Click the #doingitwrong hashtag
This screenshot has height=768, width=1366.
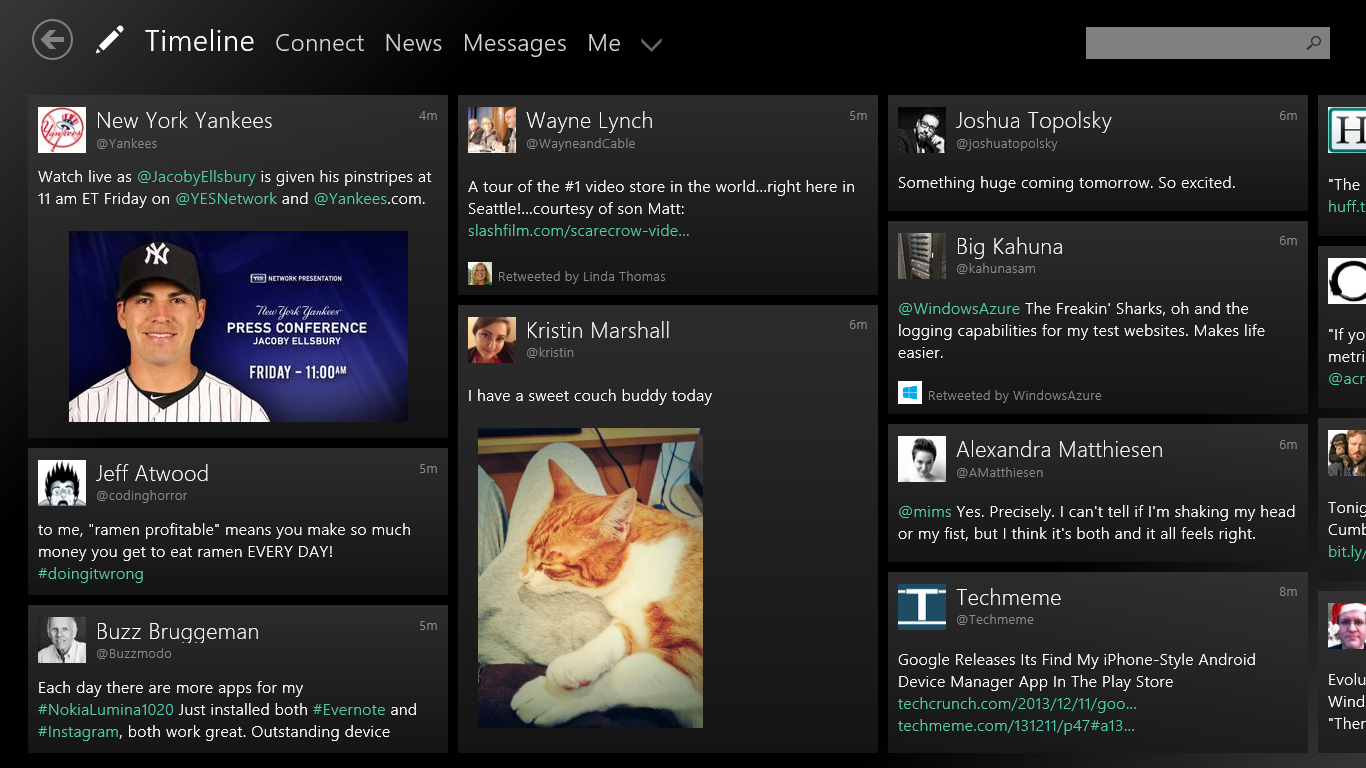point(91,574)
